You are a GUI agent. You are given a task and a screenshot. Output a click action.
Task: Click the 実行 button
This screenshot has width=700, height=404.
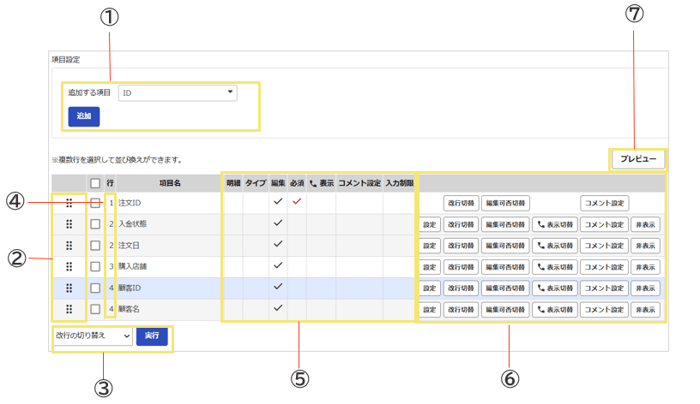pyautogui.click(x=152, y=336)
